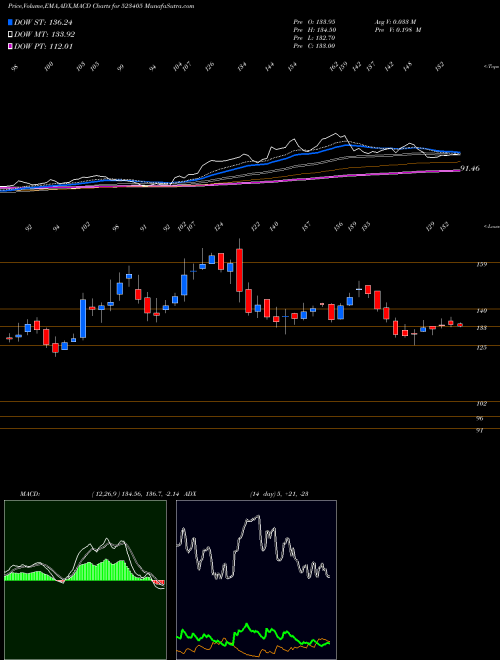Screen dimensions: 500x660
Task: Click the 125 price level on right axis
Action: [x=482, y=347]
